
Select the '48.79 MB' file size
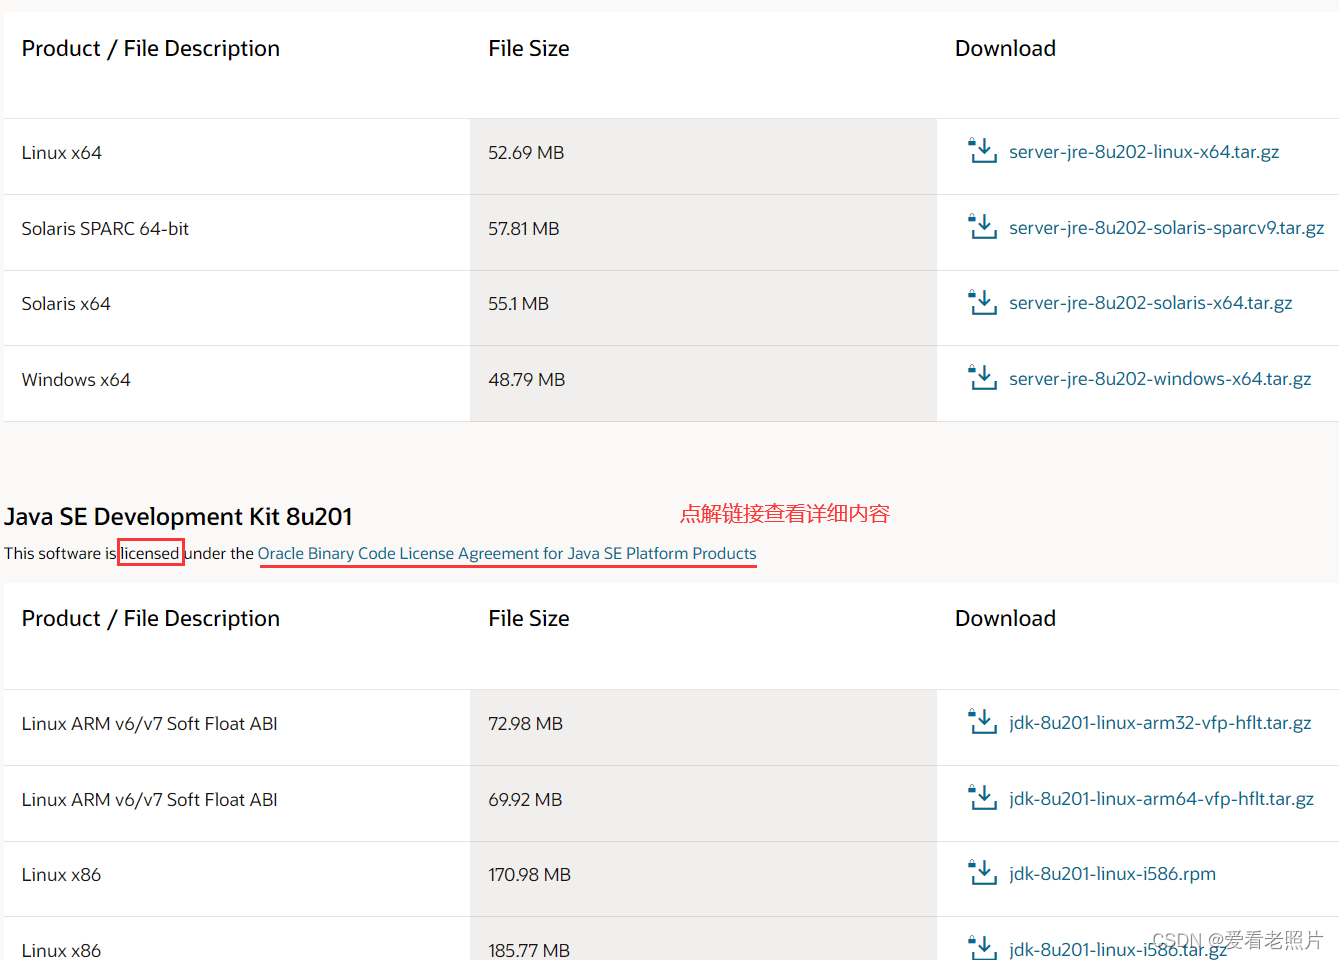(527, 380)
